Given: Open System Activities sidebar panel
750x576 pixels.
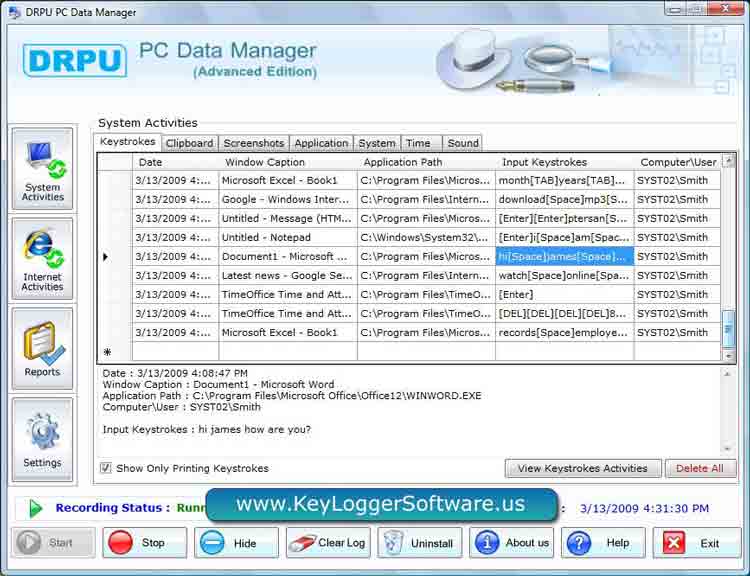Looking at the screenshot, I should pyautogui.click(x=43, y=169).
